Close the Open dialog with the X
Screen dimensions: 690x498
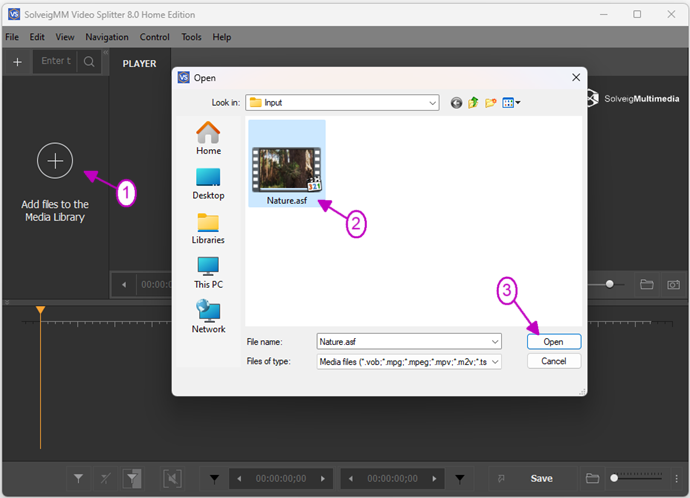576,77
